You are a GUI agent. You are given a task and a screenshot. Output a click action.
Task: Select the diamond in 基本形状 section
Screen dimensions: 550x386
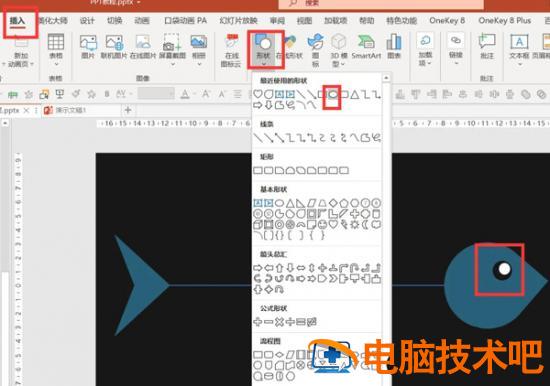tap(333, 203)
